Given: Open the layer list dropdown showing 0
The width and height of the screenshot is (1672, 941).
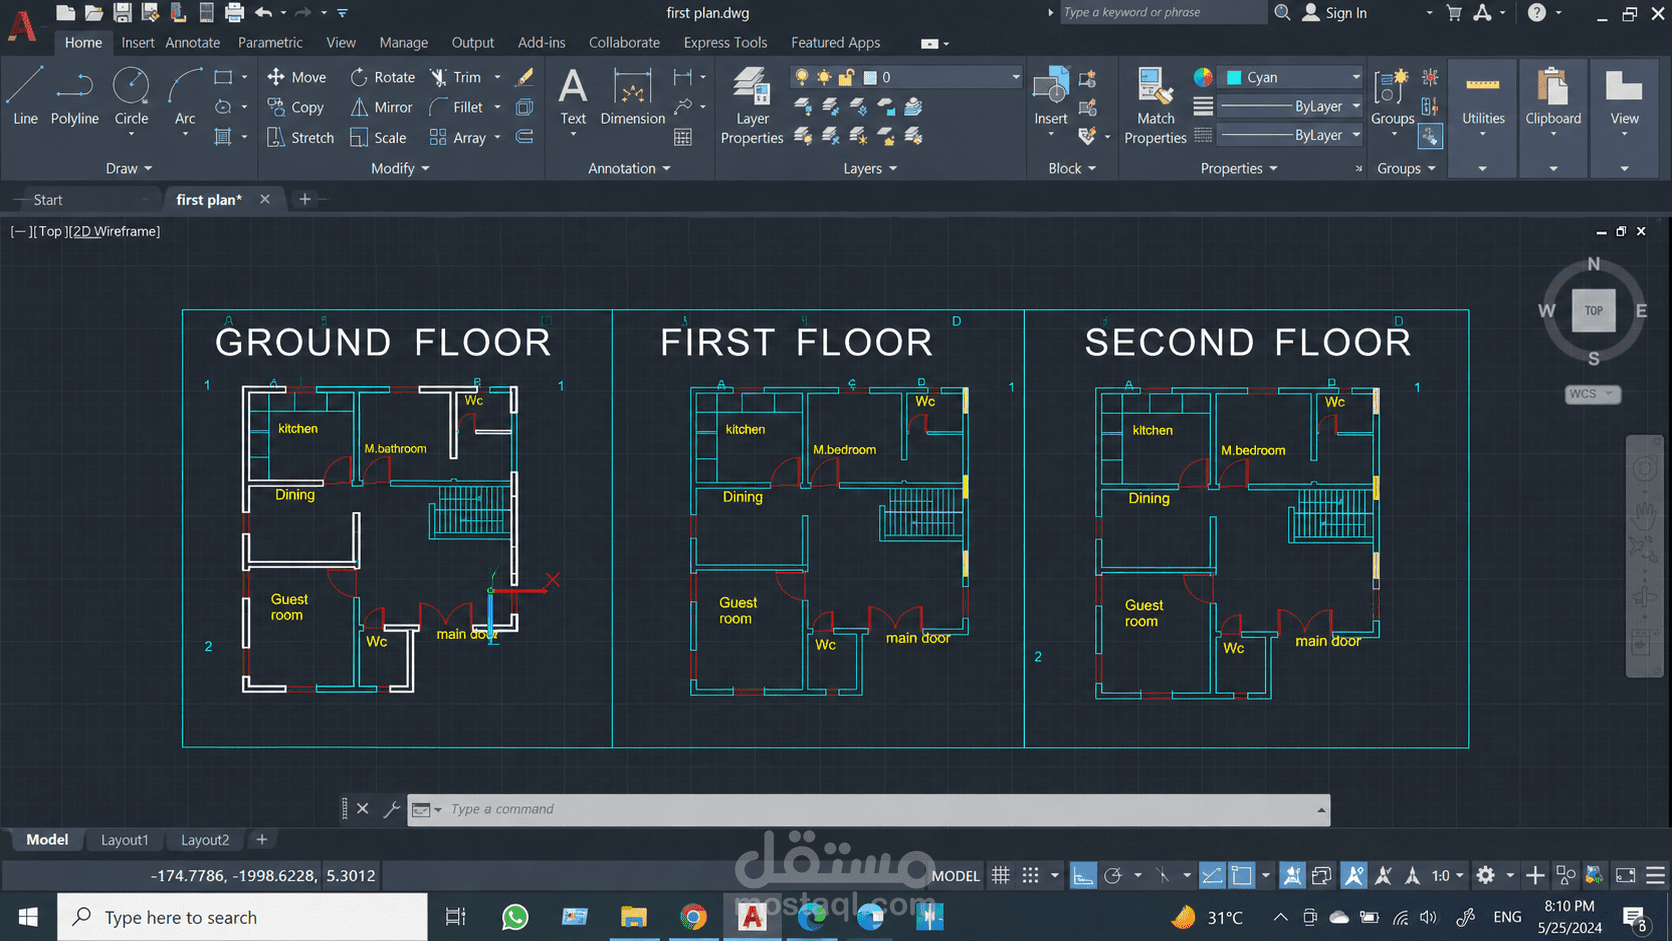Looking at the screenshot, I should pyautogui.click(x=1015, y=77).
